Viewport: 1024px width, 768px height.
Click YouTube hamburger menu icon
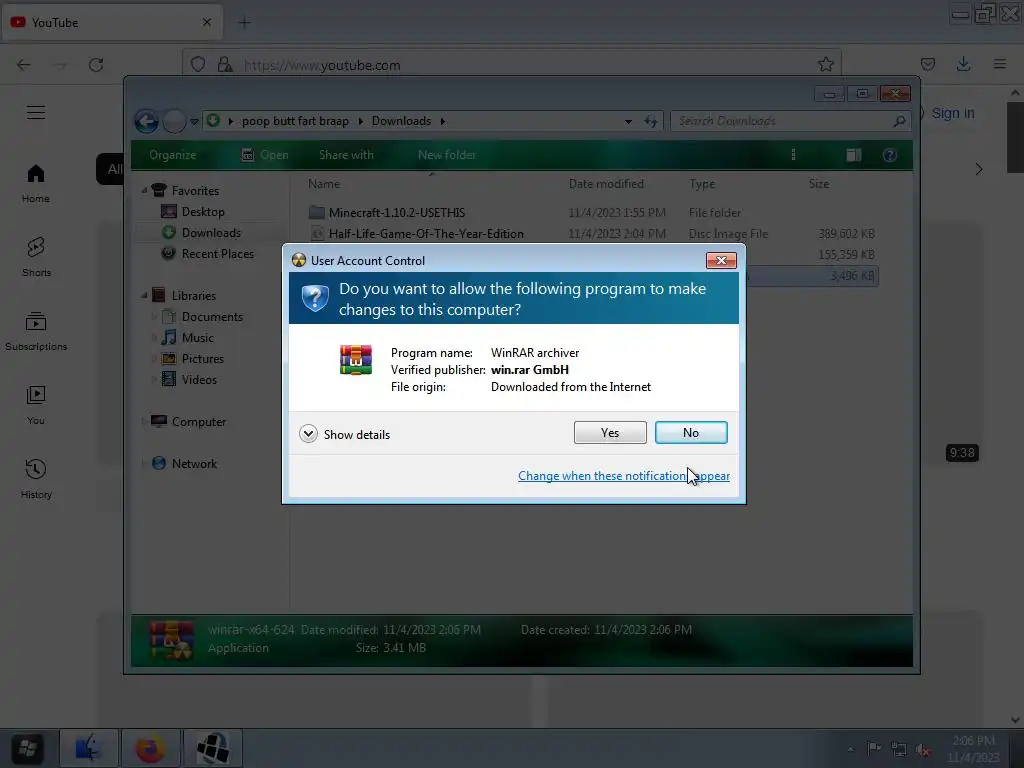36,112
